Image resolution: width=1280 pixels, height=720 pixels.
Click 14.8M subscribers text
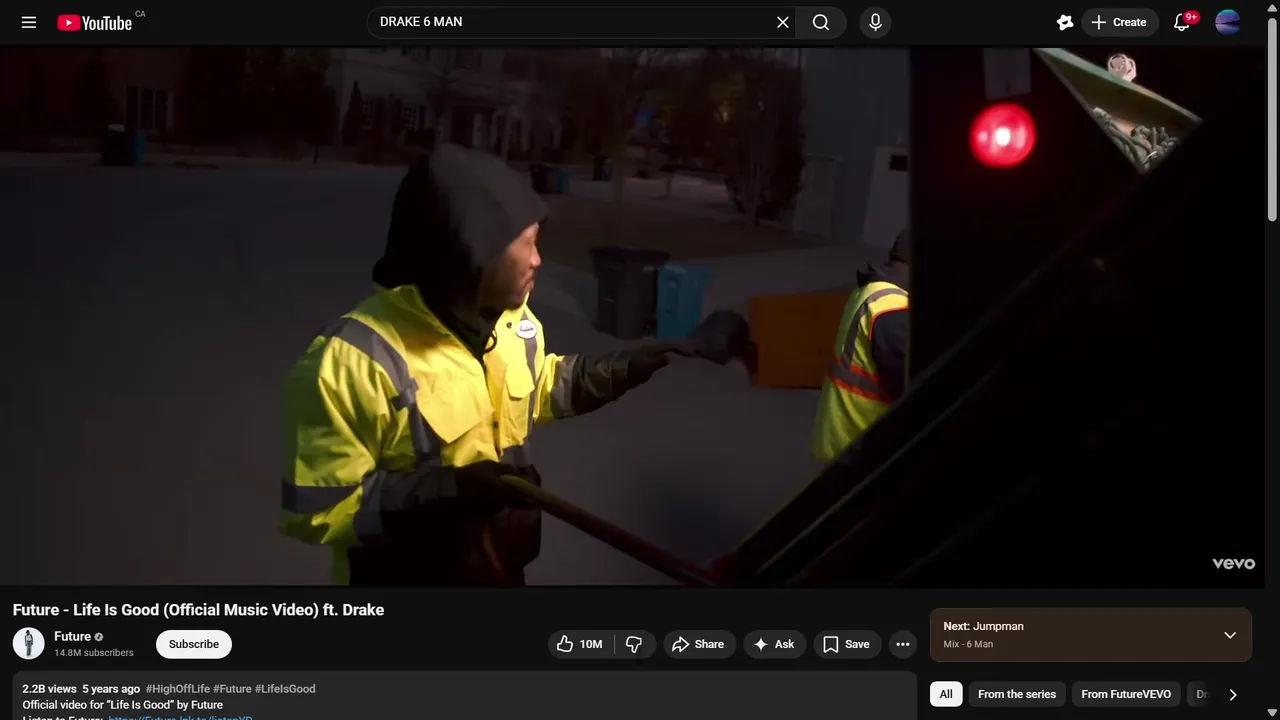pyautogui.click(x=94, y=653)
